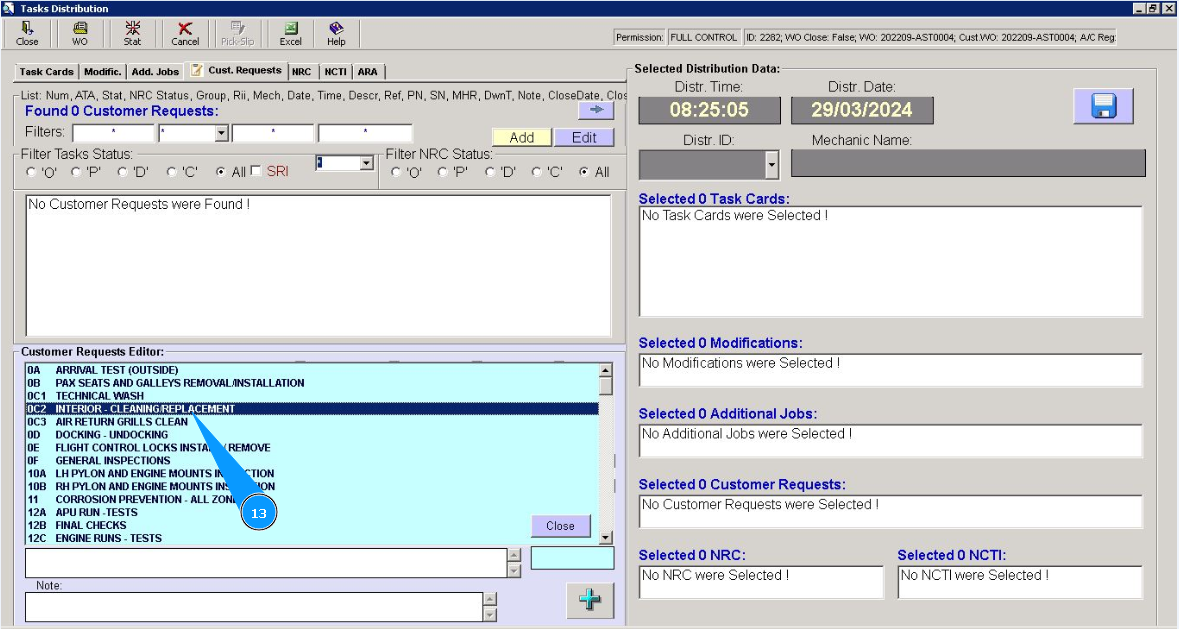Click the third Filters input field
Viewport: 1179px width, 629px height.
(273, 134)
